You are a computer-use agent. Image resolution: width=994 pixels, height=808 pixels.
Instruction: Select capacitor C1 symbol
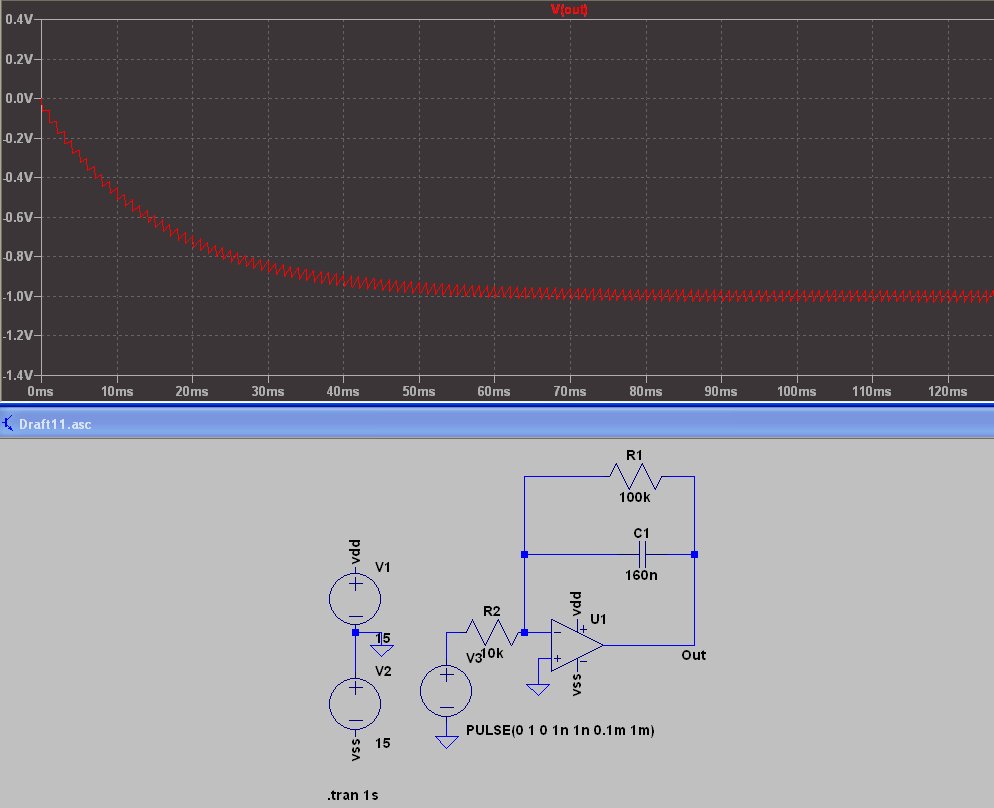[642, 555]
